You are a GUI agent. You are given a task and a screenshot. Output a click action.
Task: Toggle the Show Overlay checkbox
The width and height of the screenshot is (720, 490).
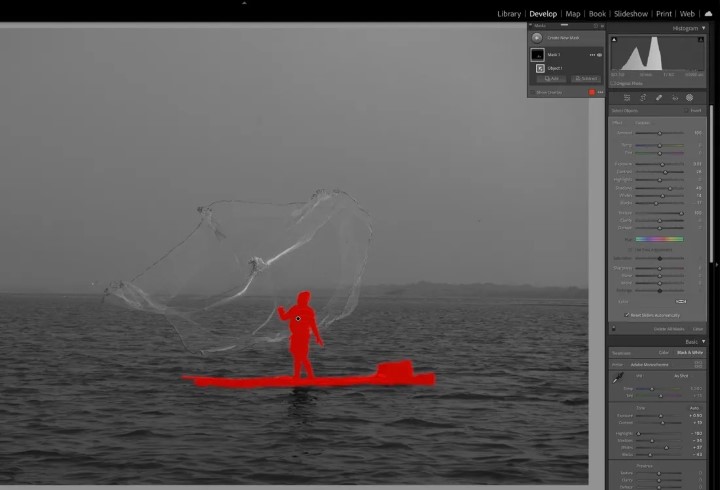click(x=533, y=92)
